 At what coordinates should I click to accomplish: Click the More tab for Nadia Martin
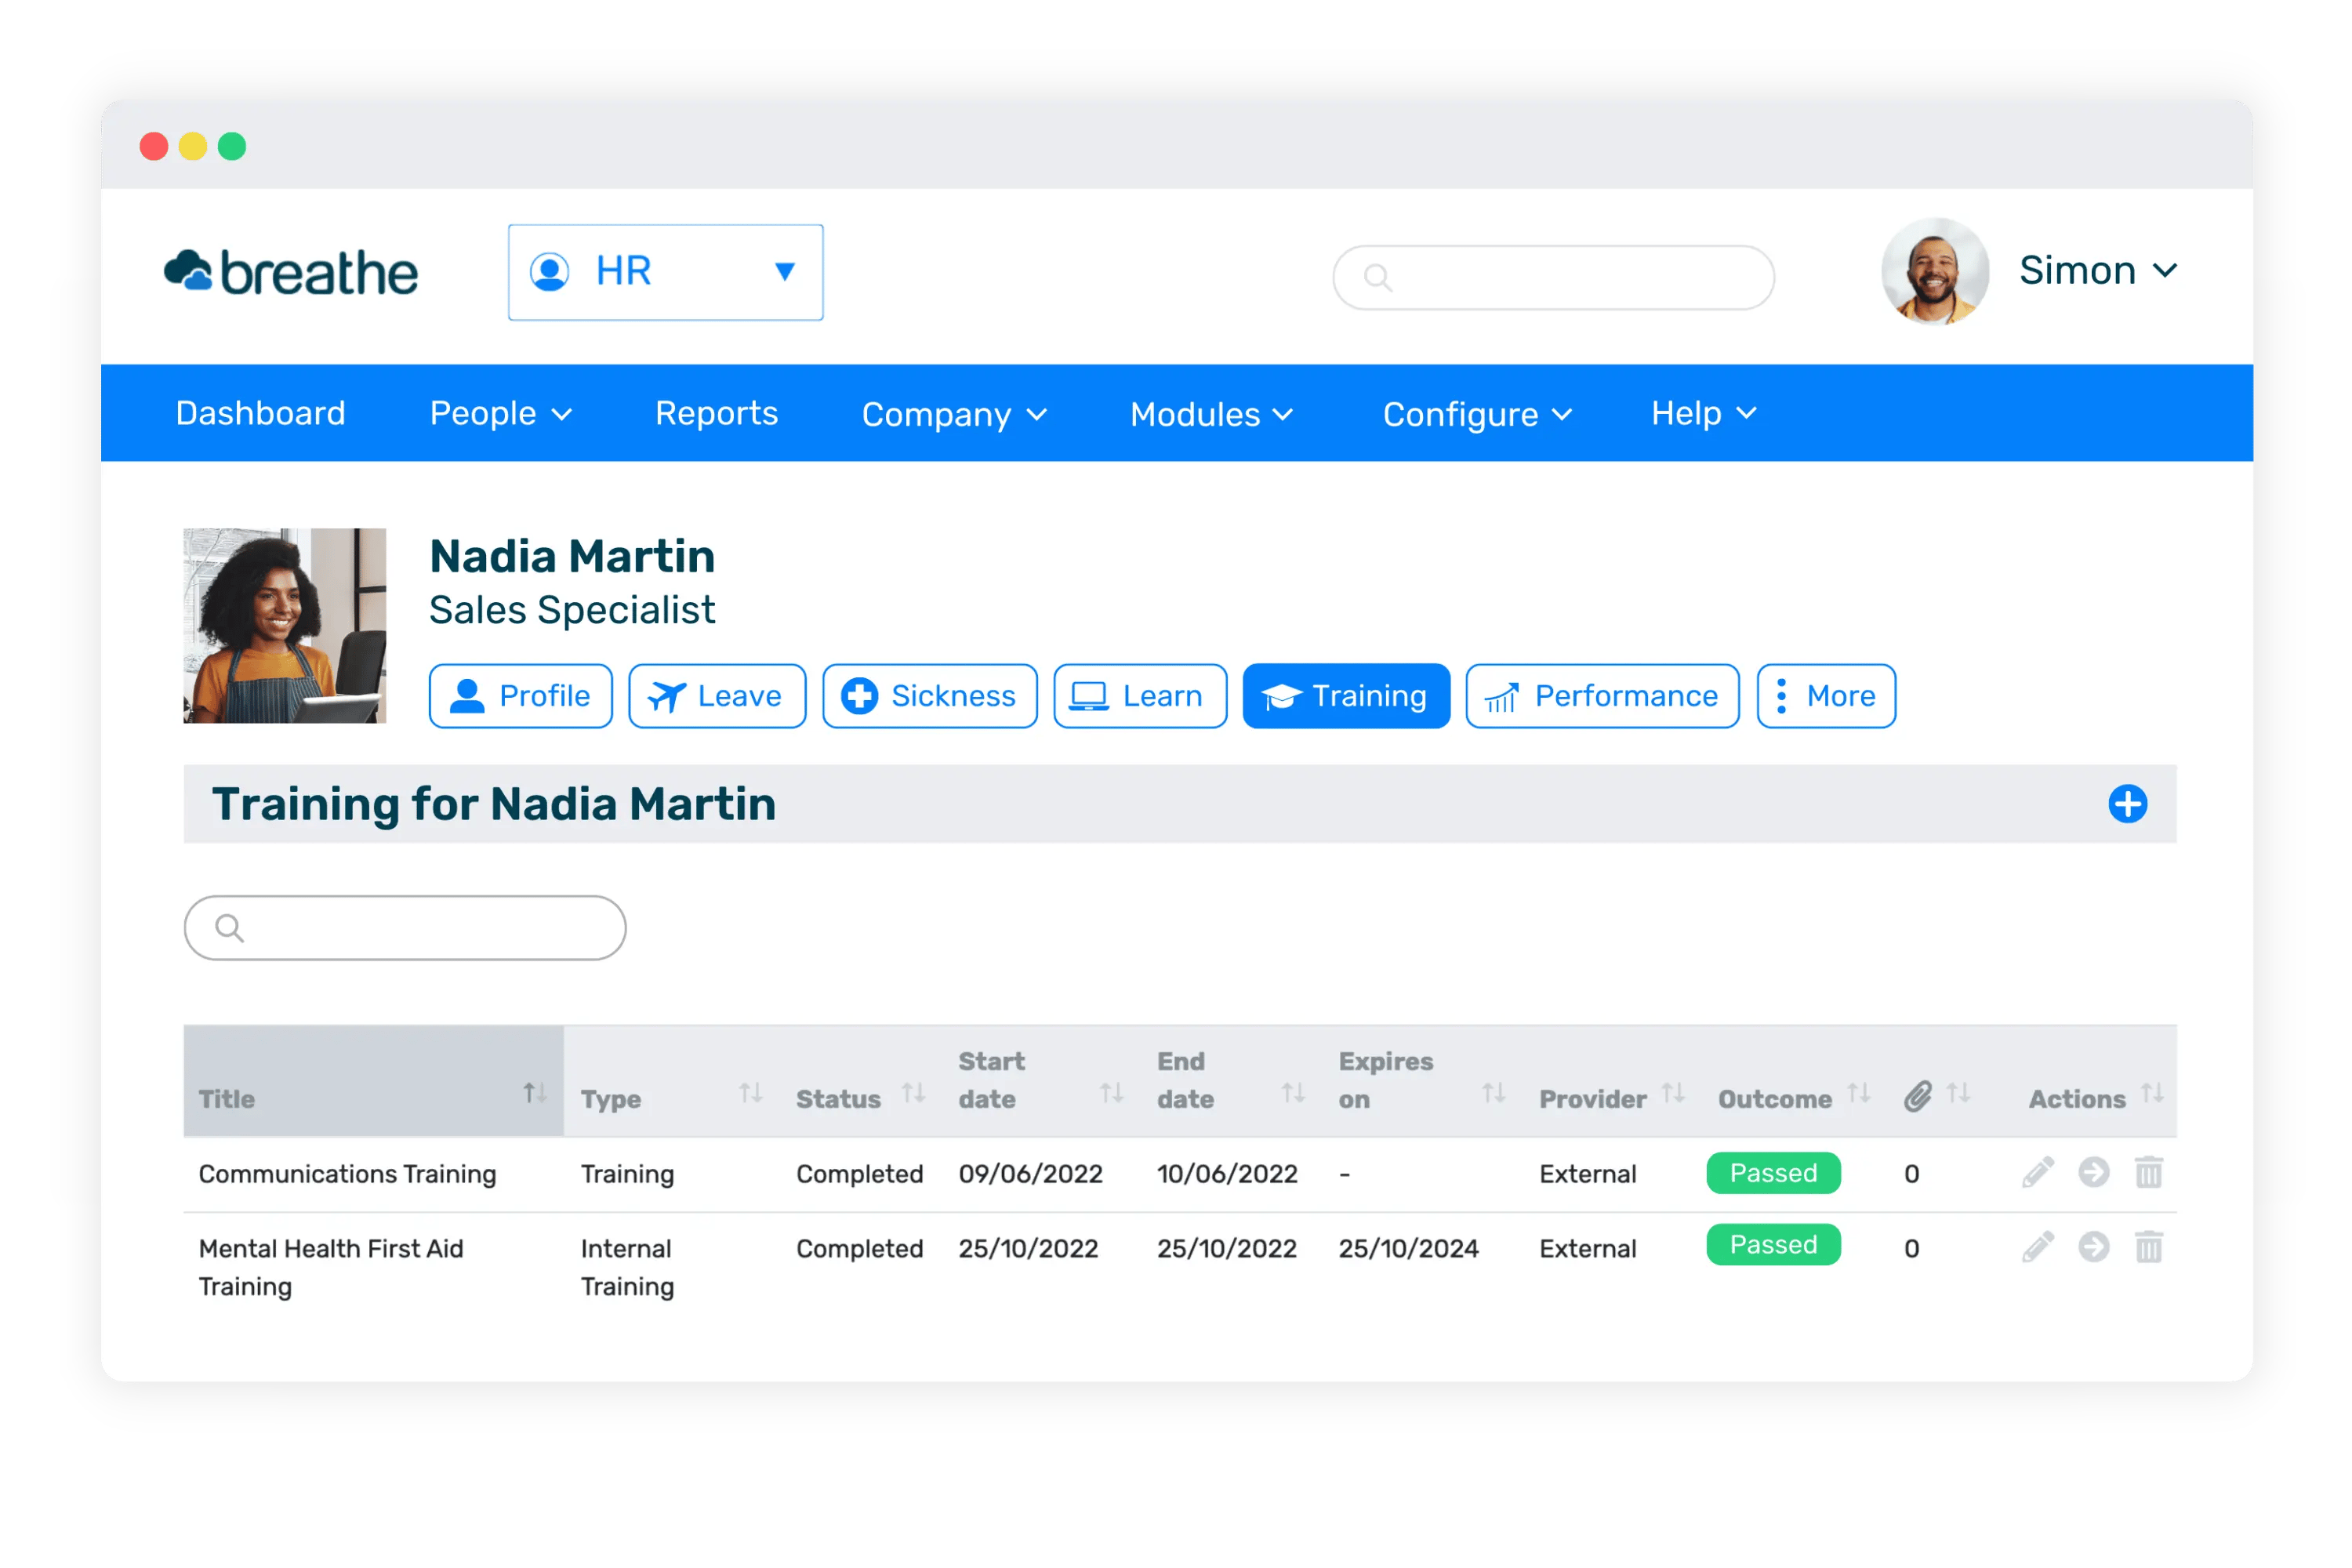tap(1825, 695)
